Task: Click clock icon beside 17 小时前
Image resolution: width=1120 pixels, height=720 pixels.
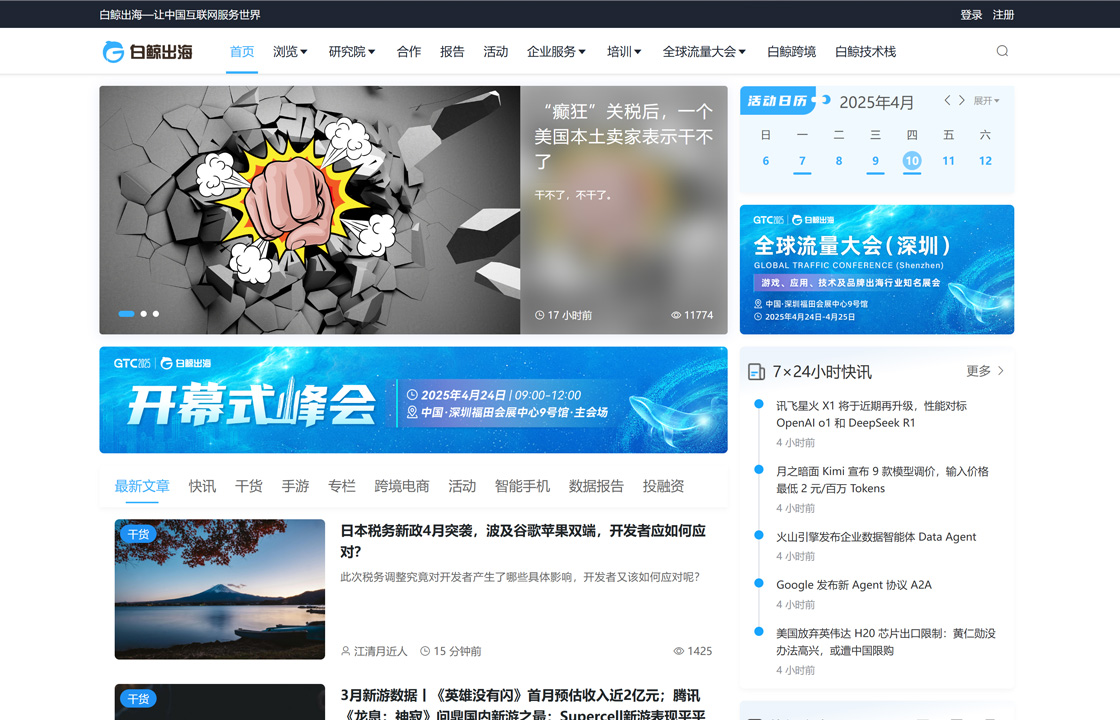Action: pos(539,315)
